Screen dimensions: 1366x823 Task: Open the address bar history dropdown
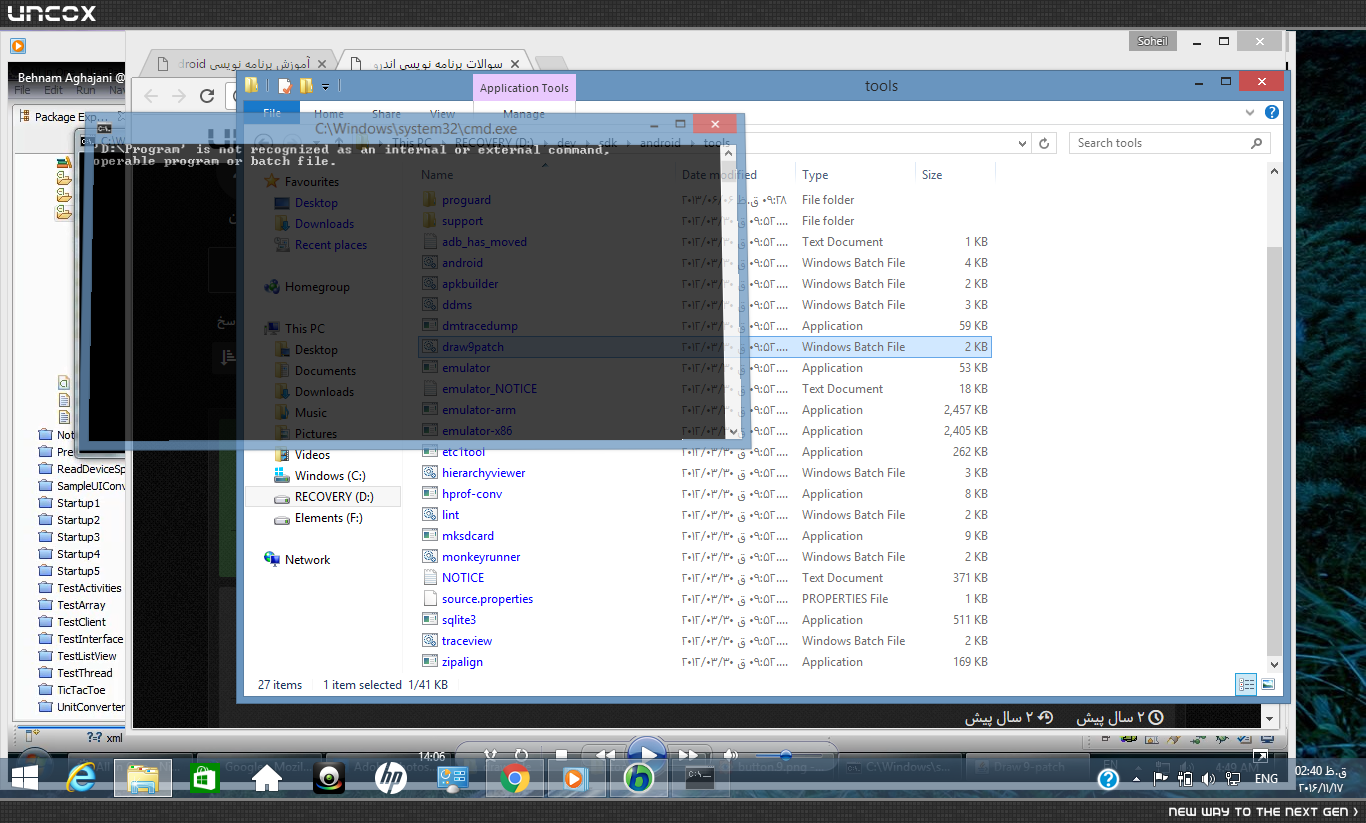pos(1021,143)
